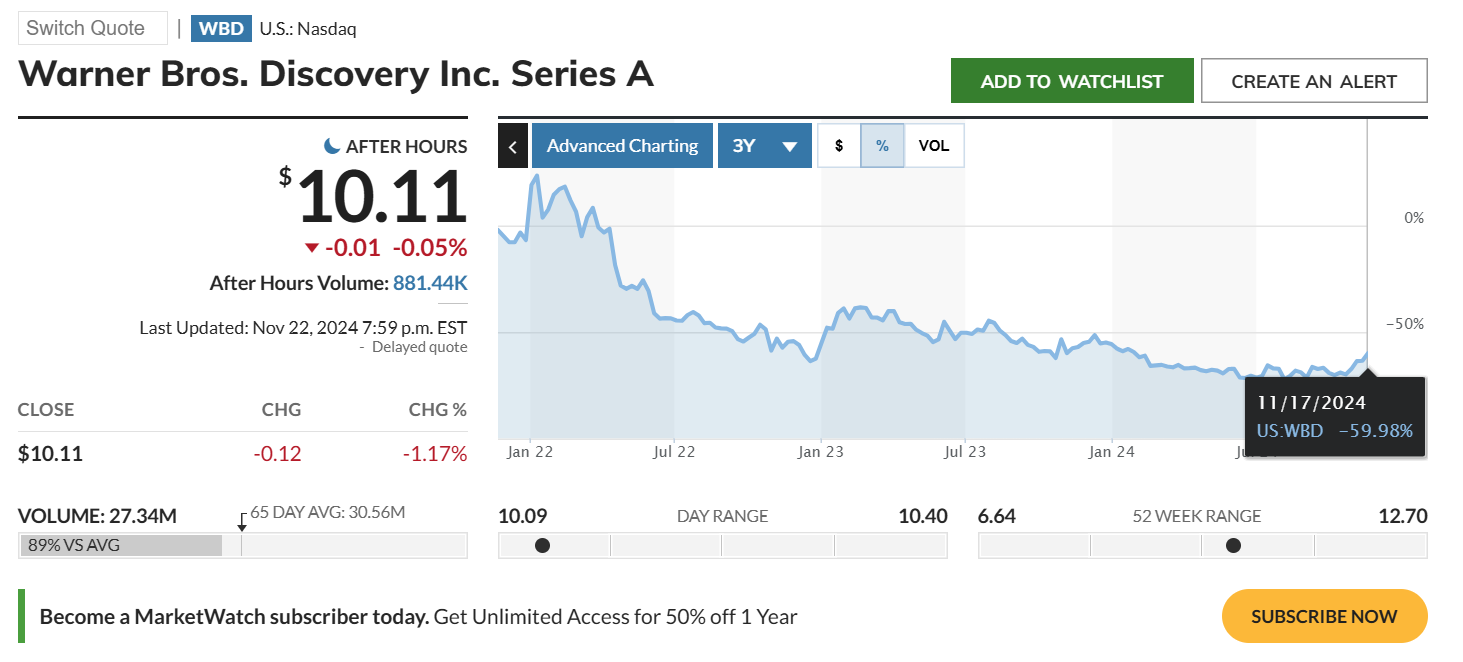The height and width of the screenshot is (662, 1463).
Task: Click the after hours moon icon
Action: (x=332, y=146)
